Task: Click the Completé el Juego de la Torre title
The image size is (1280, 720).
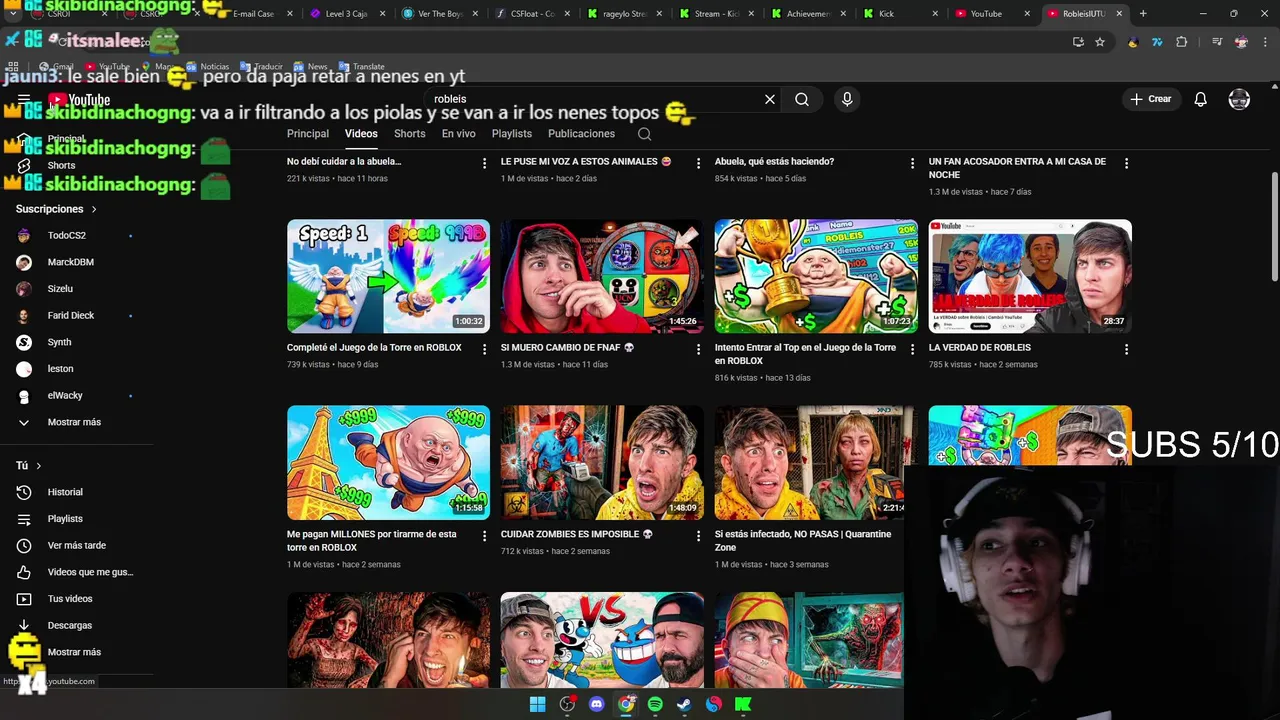Action: (374, 348)
